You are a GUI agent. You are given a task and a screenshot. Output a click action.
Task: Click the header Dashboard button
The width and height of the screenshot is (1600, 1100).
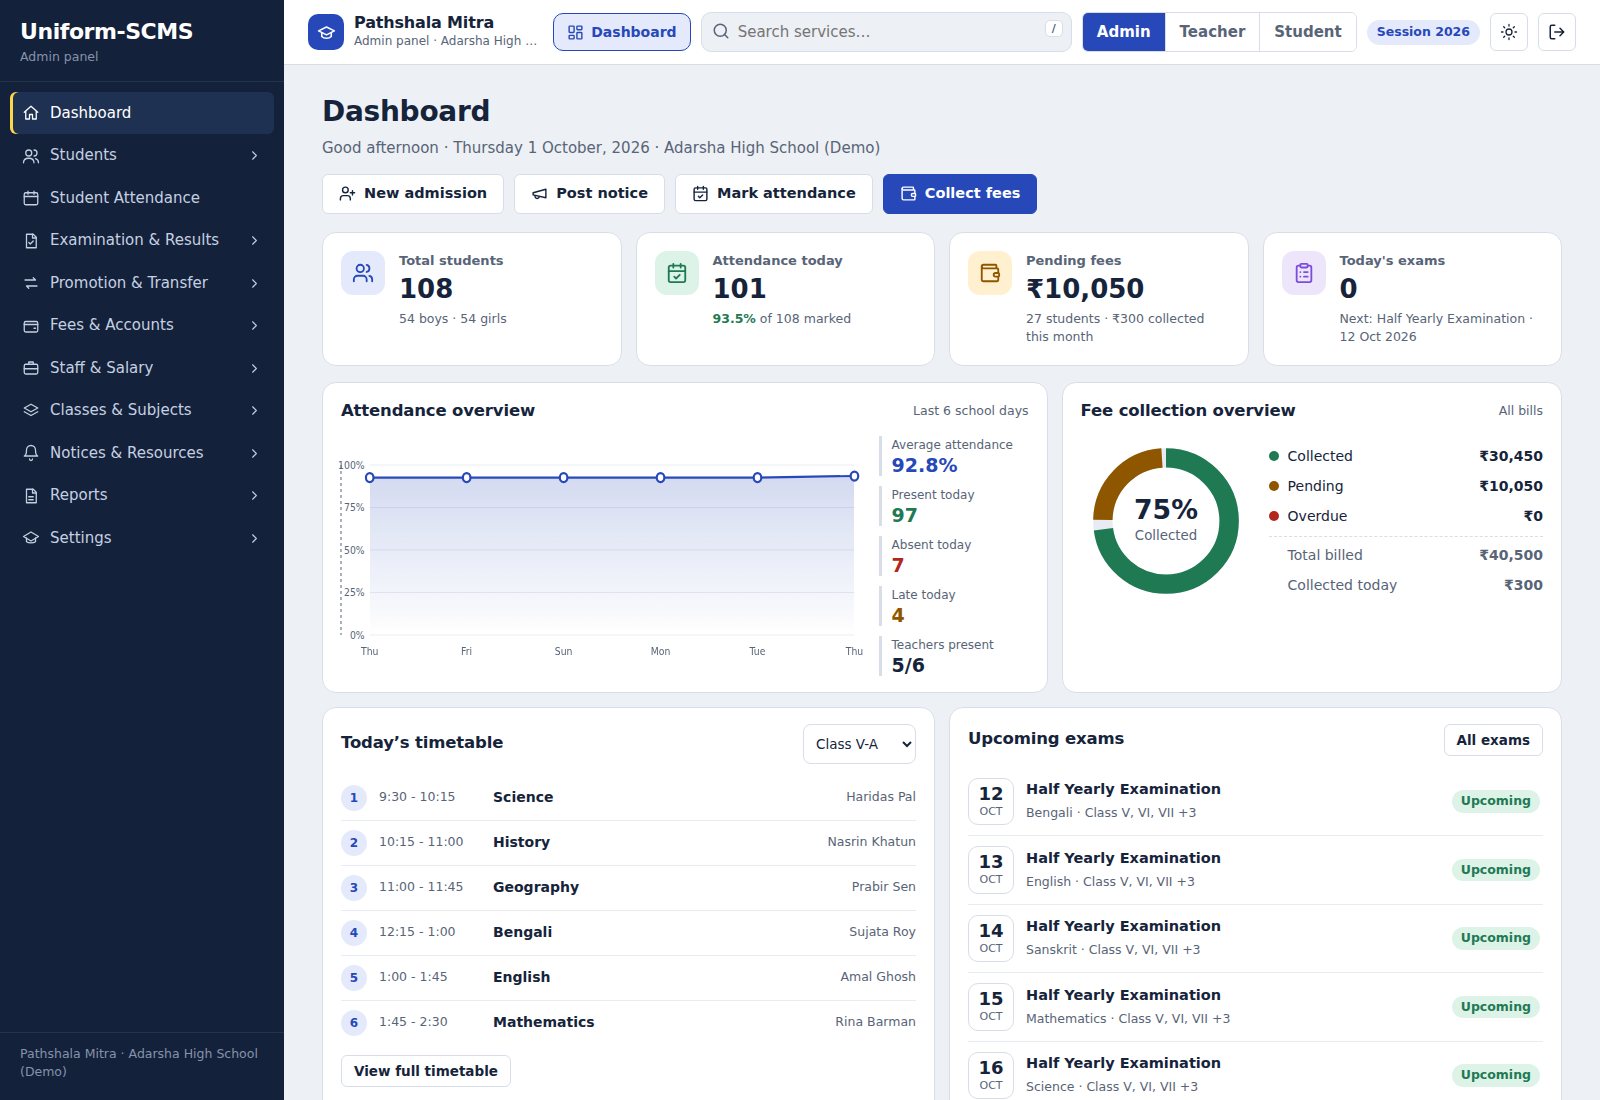[x=622, y=32]
